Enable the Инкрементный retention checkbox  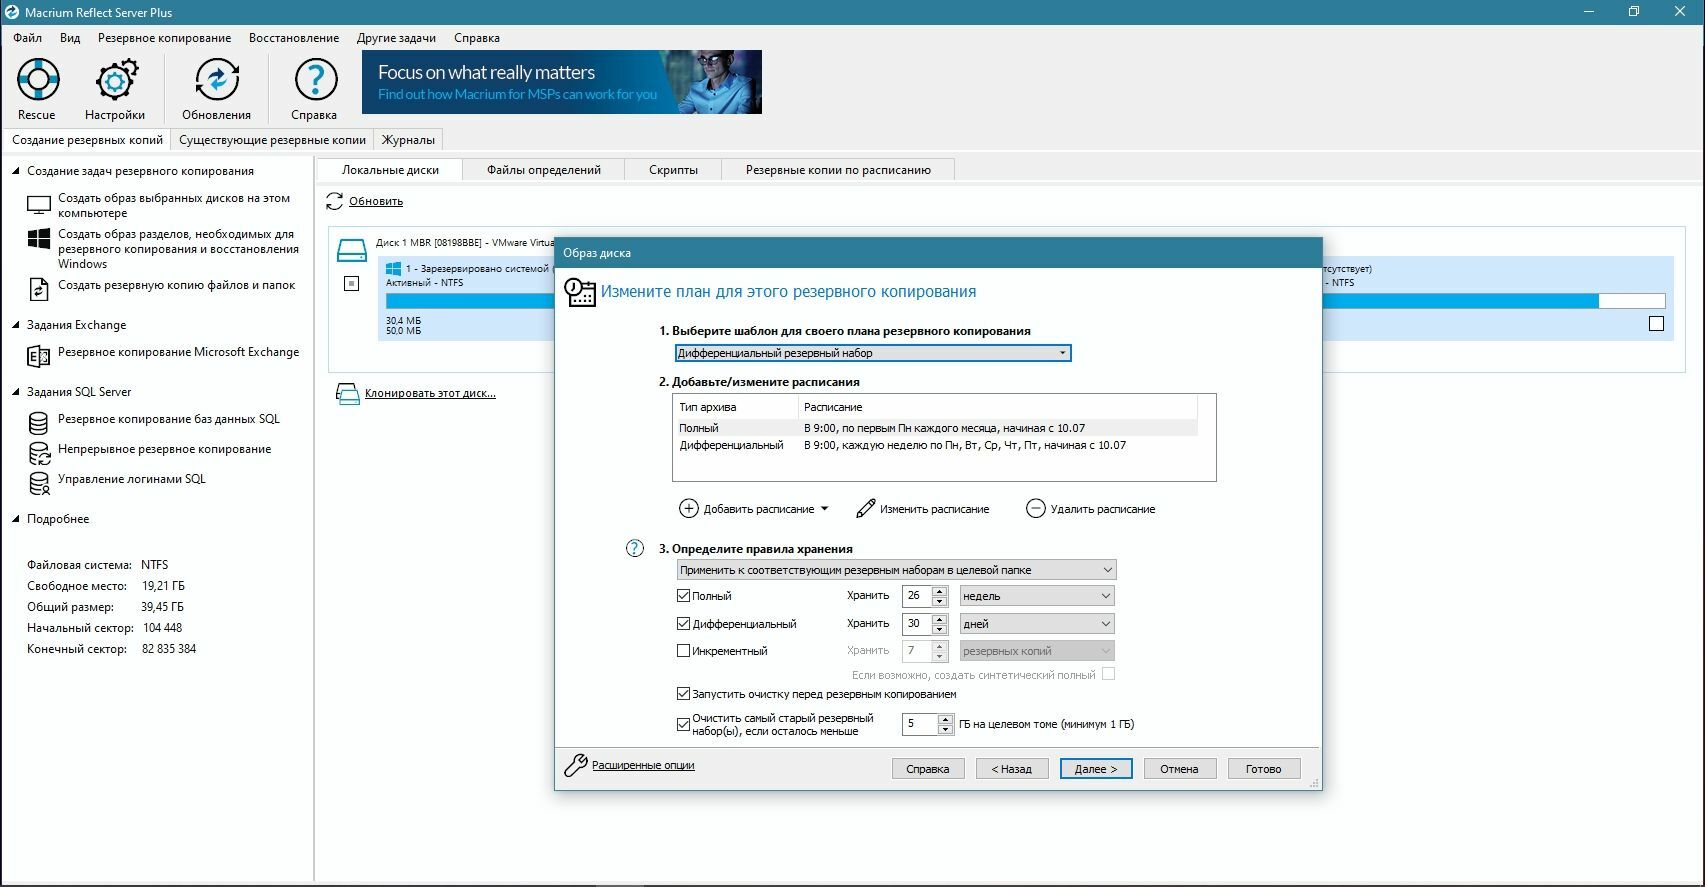pos(684,651)
